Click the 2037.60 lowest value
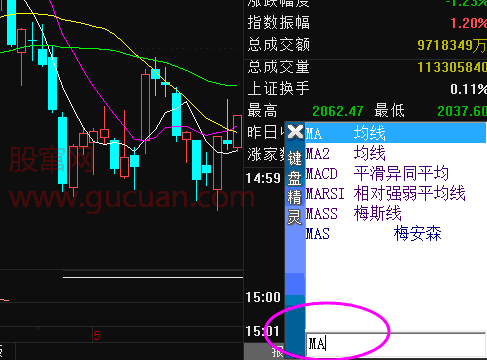 [x=462, y=111]
